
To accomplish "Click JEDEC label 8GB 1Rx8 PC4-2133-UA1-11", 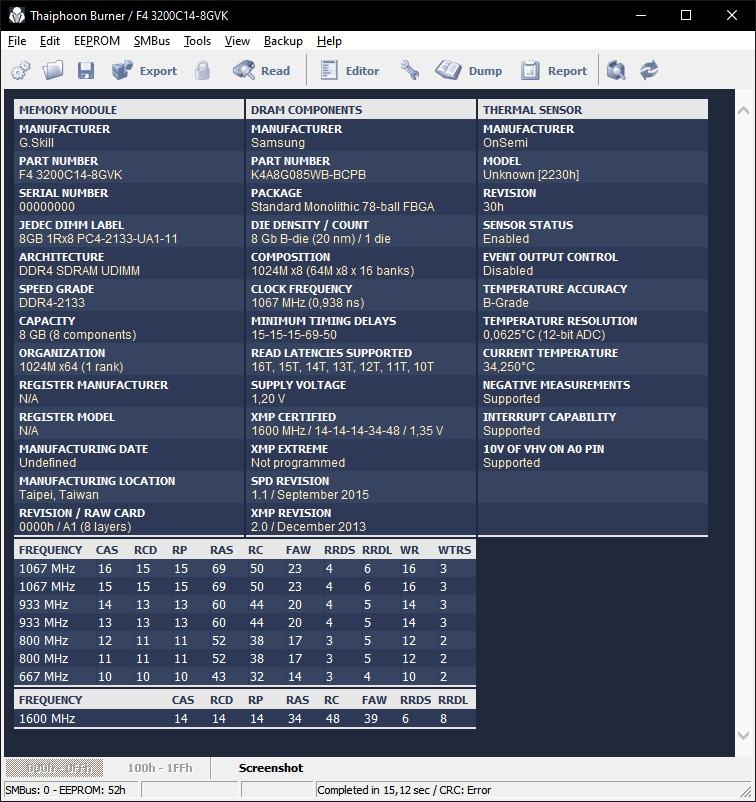I will tap(98, 239).
